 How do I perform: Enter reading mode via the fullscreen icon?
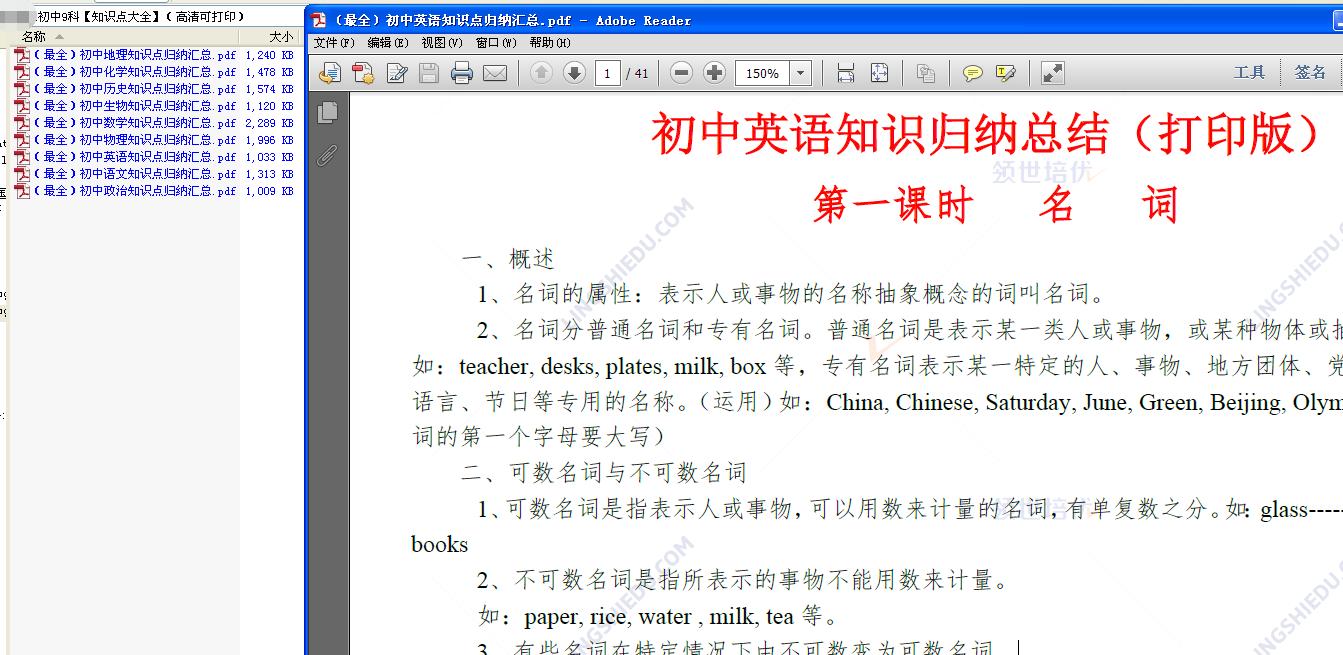tap(1050, 72)
